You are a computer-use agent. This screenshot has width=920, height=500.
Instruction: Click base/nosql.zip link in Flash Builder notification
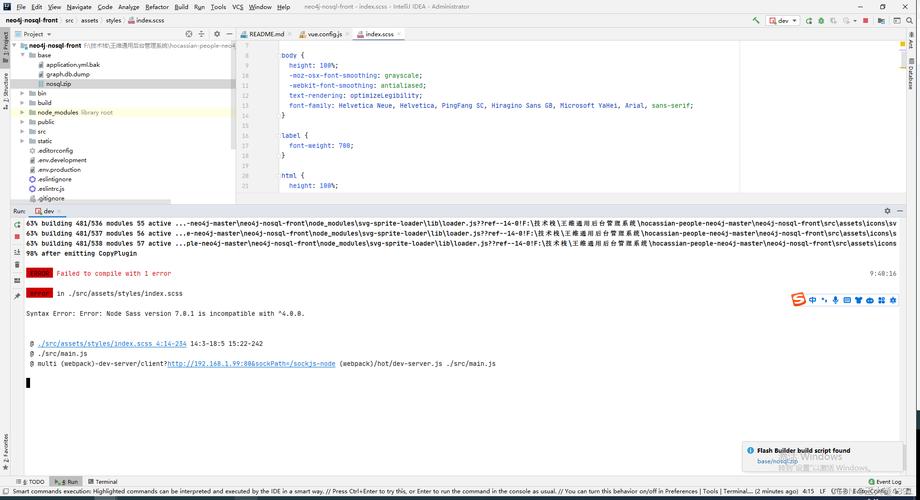click(x=777, y=461)
